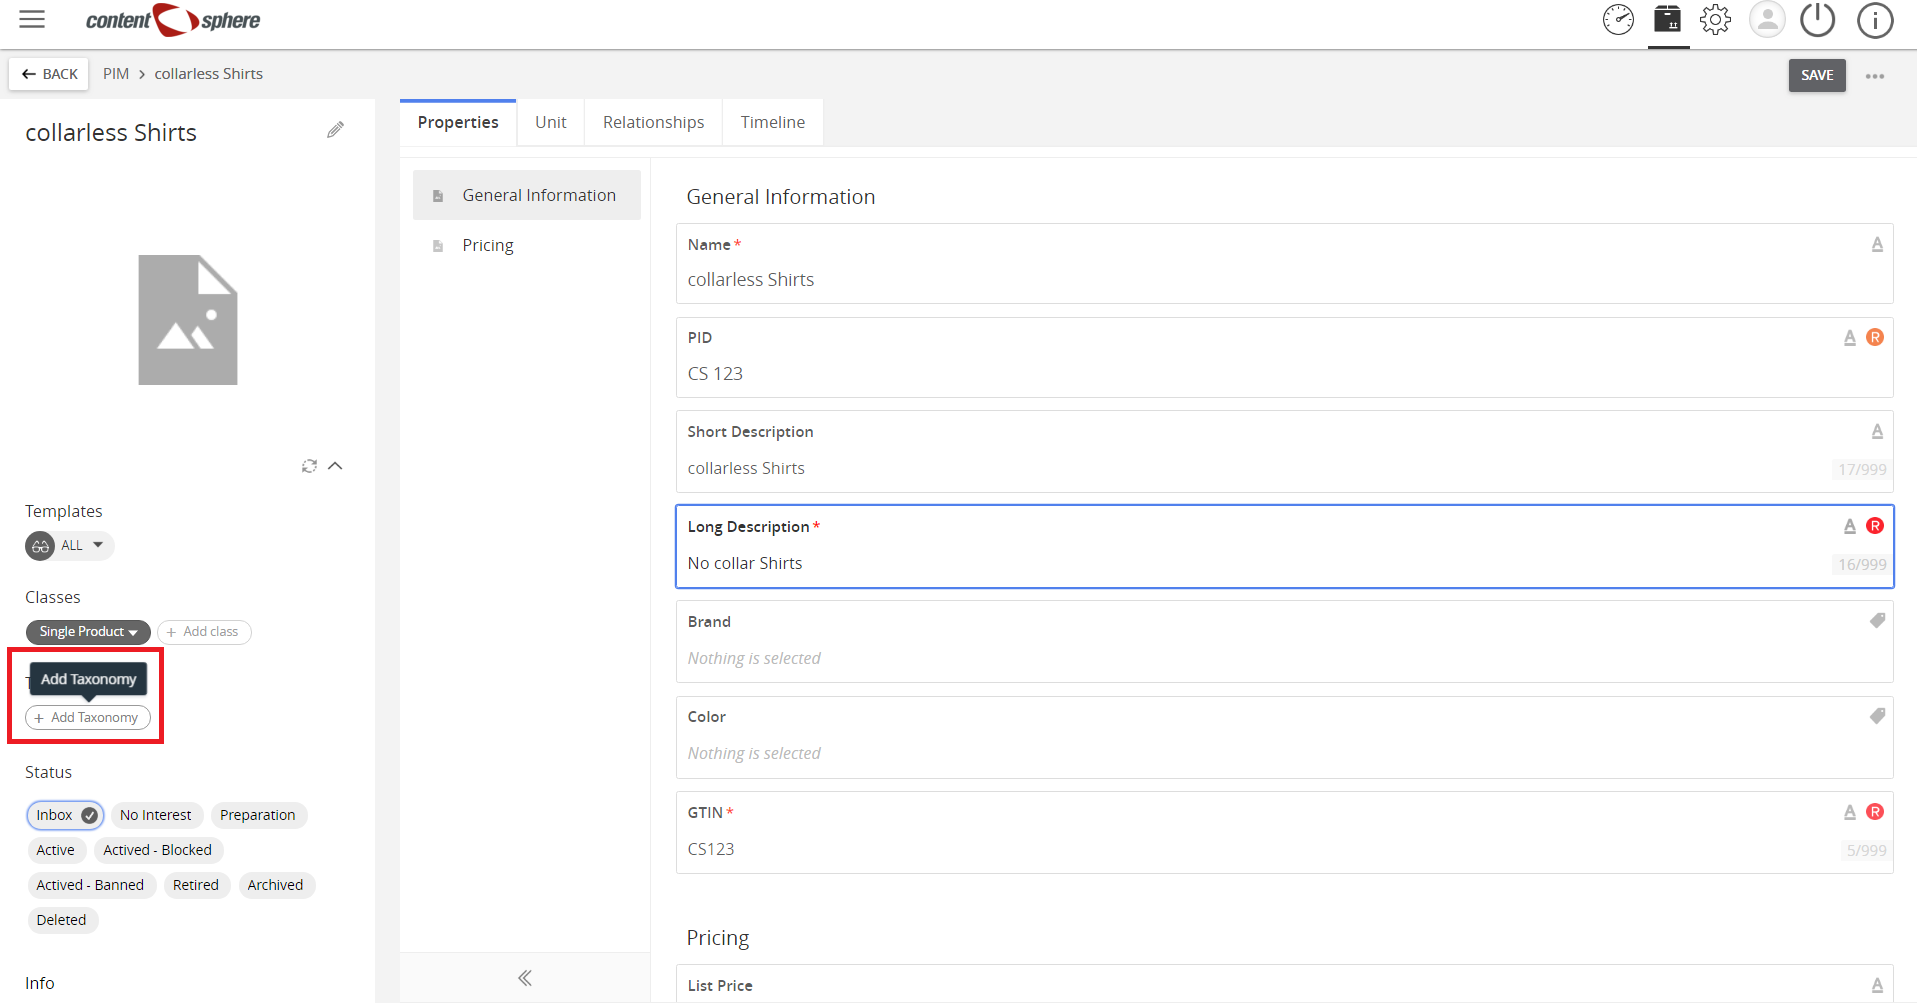Open the info circle icon
This screenshot has height=1003, width=1917.
pos(1875,20)
